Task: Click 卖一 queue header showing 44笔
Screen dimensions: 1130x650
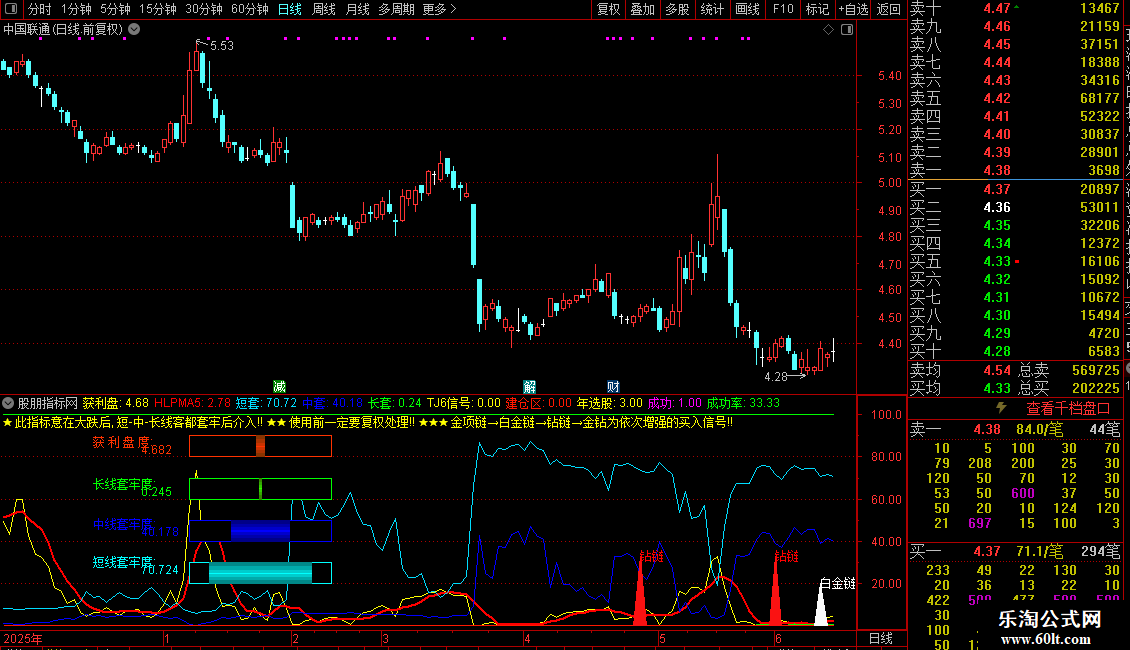Action: tap(1015, 429)
